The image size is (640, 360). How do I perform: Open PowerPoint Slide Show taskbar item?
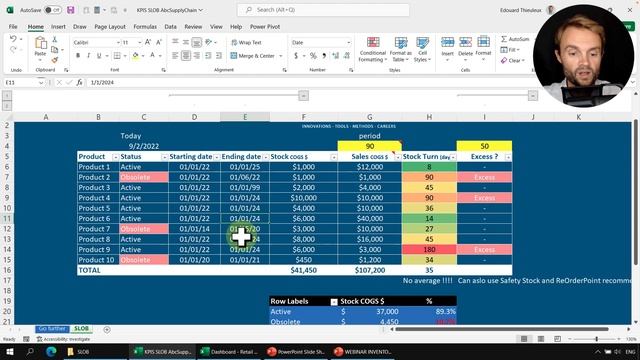pos(296,351)
